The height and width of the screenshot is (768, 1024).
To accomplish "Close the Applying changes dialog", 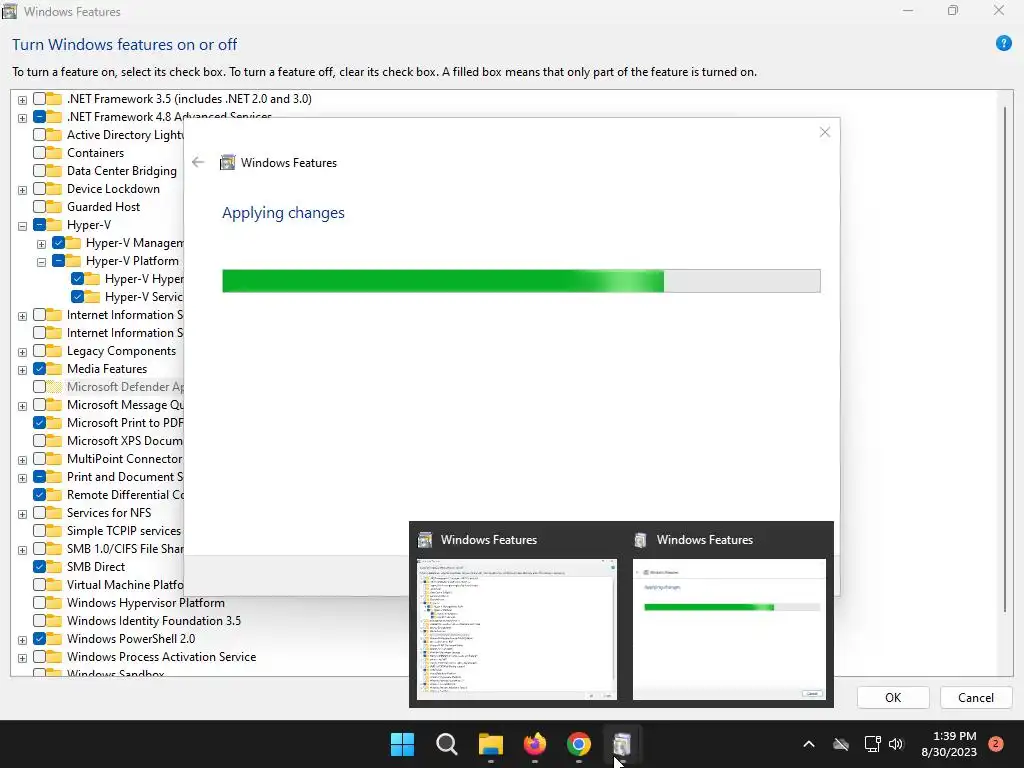I will (x=825, y=132).
